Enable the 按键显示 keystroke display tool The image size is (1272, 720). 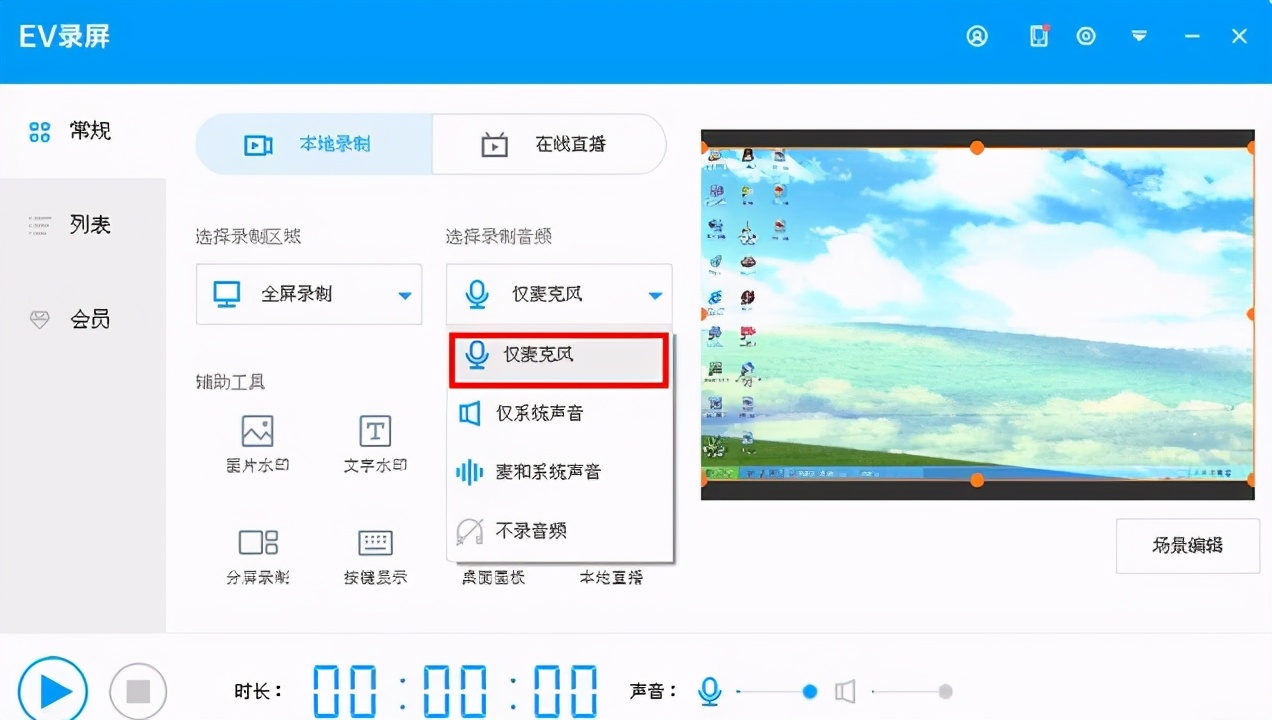click(373, 553)
